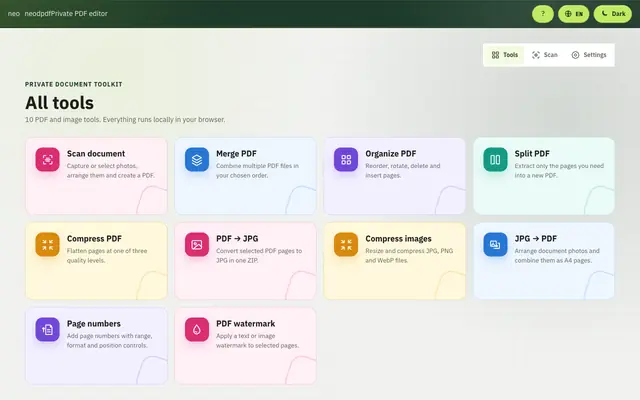Switch to Dark theme
Screen dimensions: 640x400
[x=613, y=14]
